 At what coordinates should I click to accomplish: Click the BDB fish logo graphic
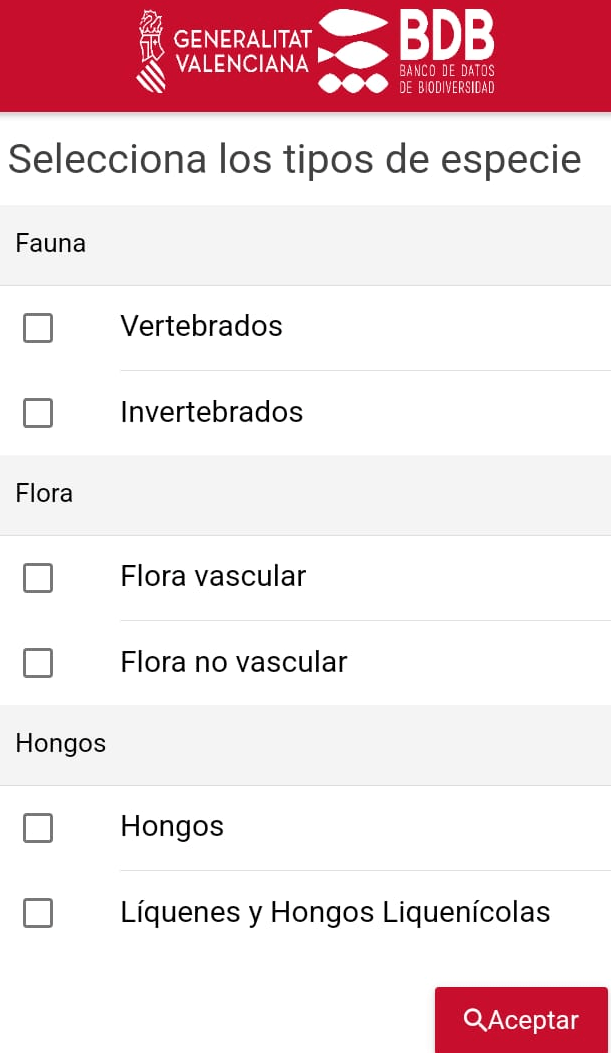(x=353, y=53)
